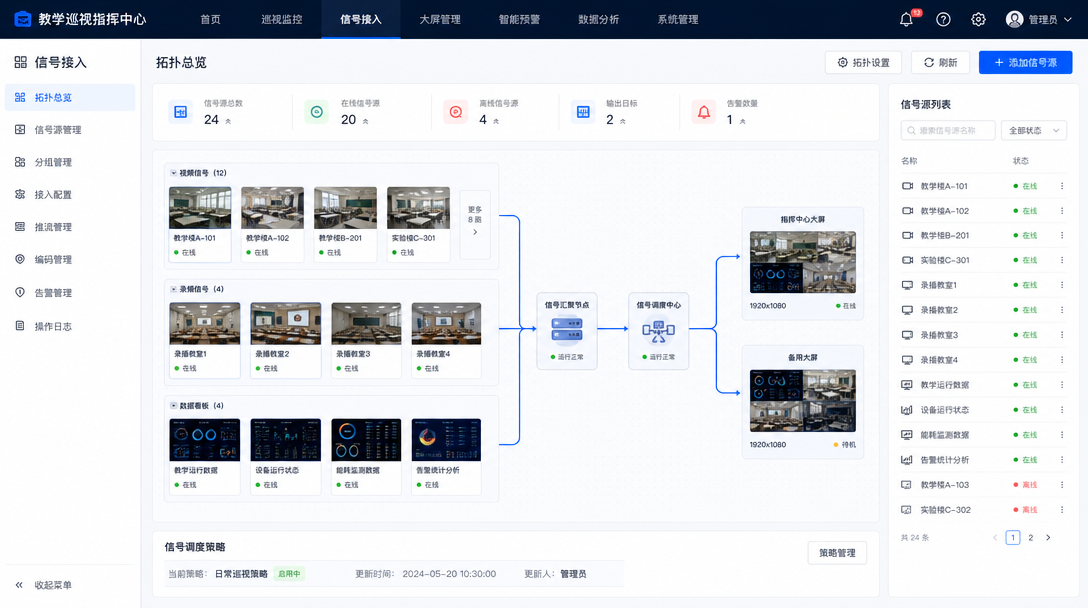
Task: Click the icon beside 教学楼A-103 in list
Action: click(906, 484)
